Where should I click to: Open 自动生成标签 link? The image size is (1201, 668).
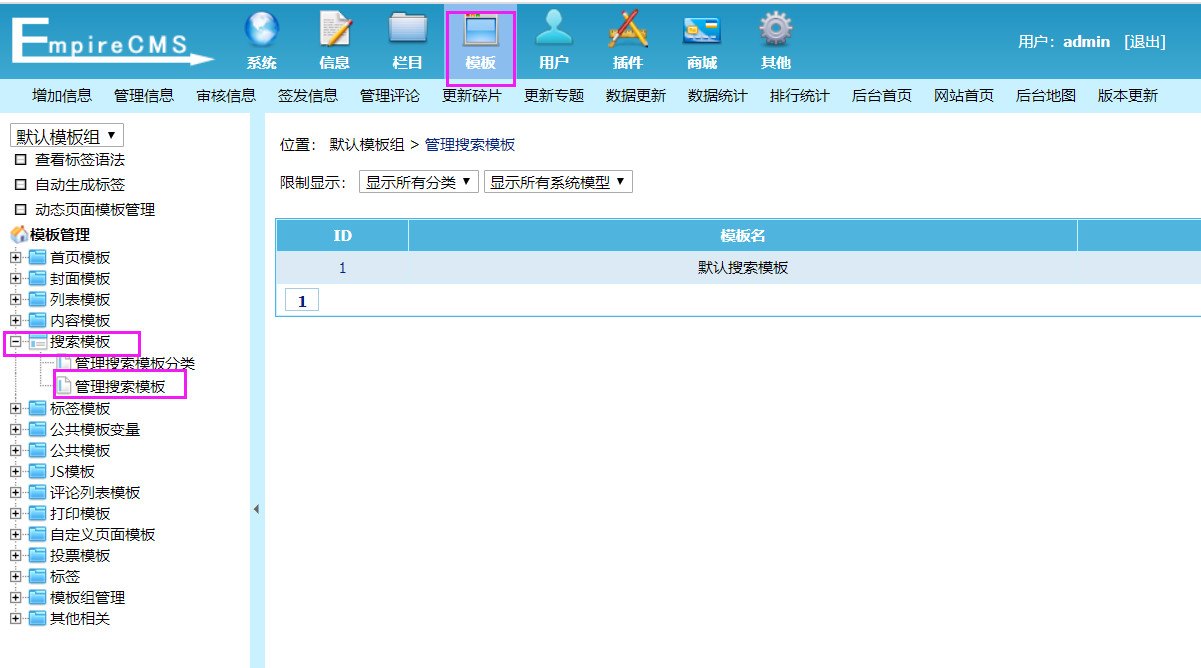80,185
